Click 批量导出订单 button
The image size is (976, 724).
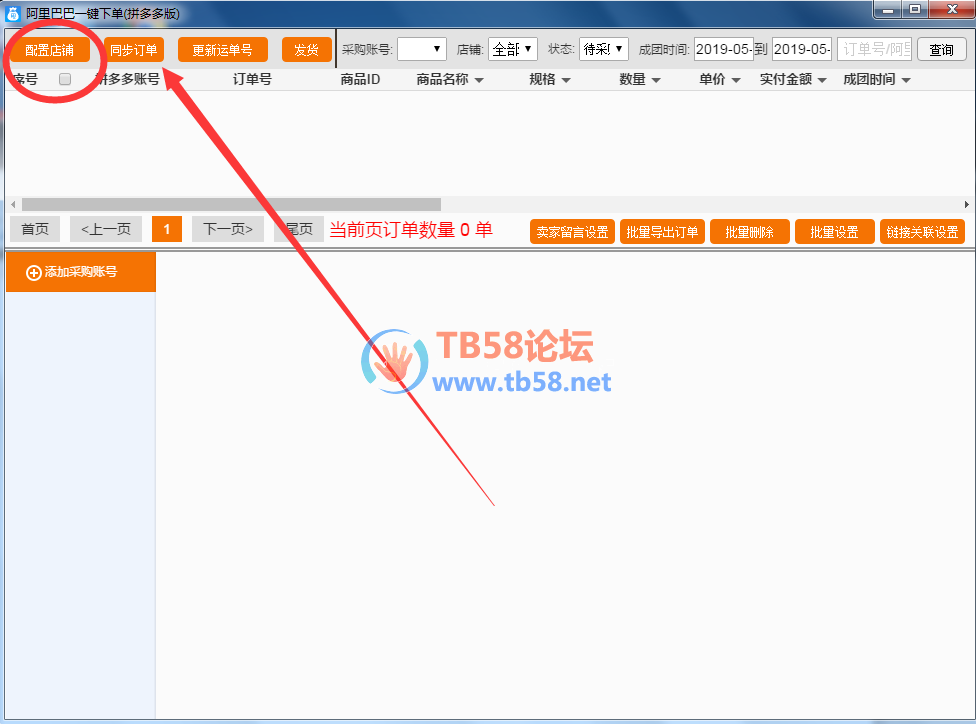[x=662, y=232]
